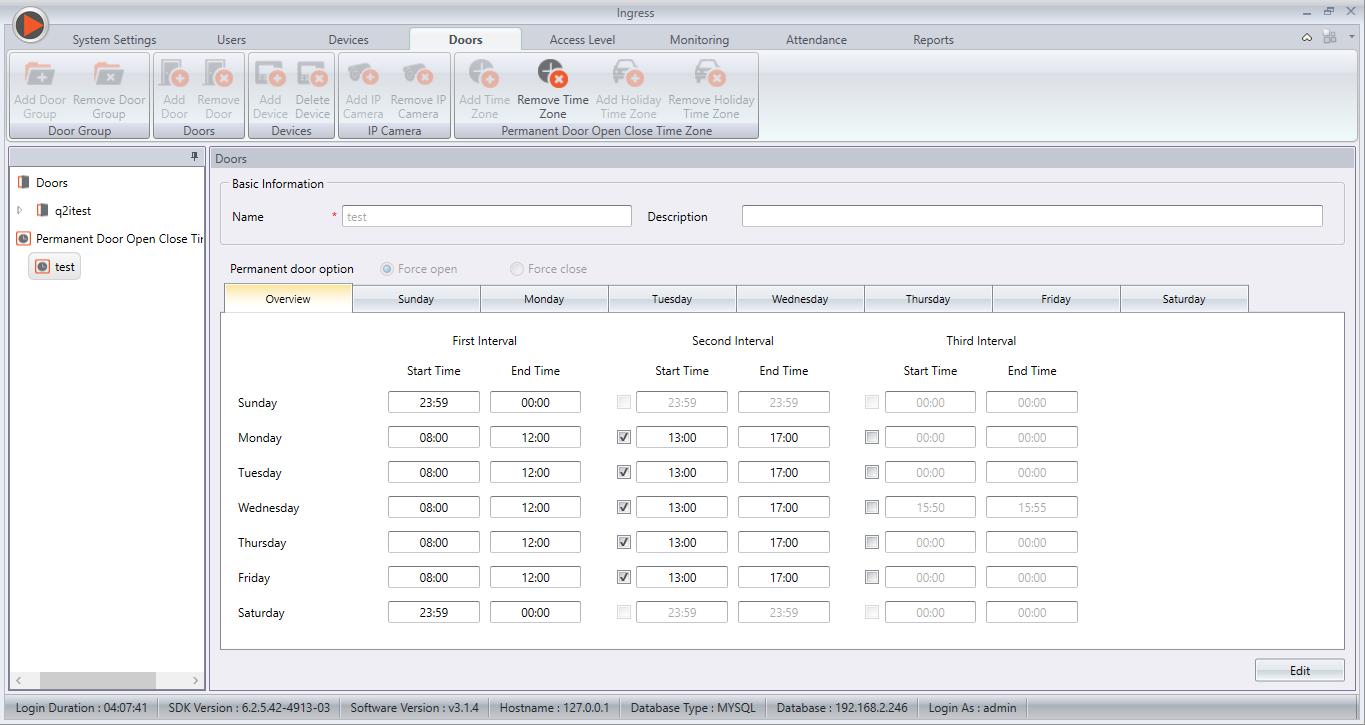Click the Add Time Zone icon
Image resolution: width=1365 pixels, height=725 pixels.
pyautogui.click(x=484, y=75)
